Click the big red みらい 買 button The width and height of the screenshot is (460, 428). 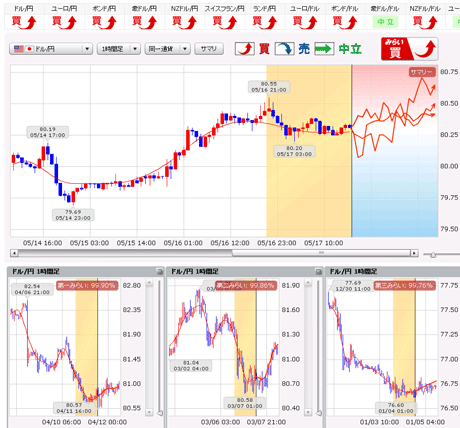point(409,49)
